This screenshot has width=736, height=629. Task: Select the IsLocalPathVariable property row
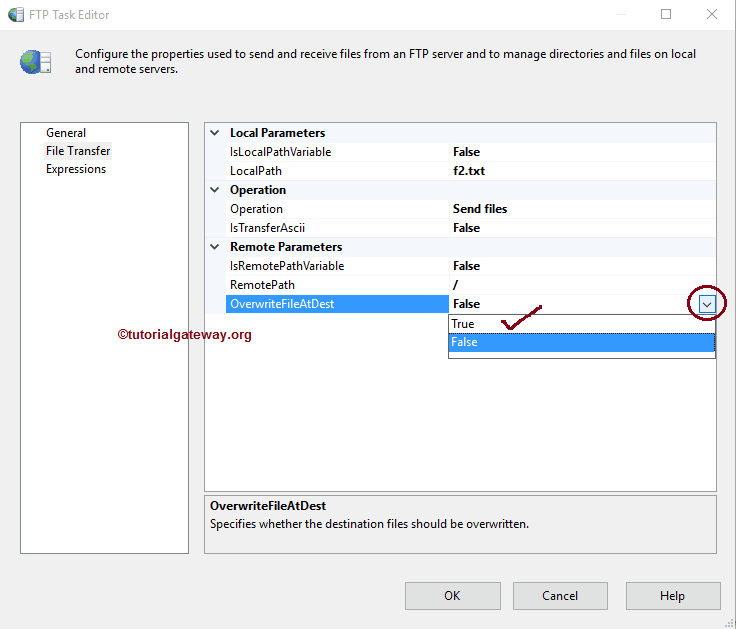280,152
